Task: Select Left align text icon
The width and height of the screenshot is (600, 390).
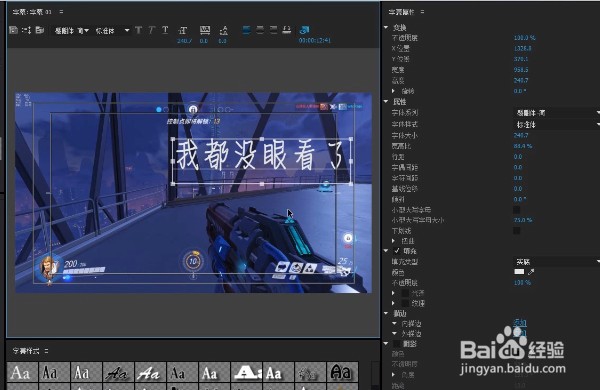Action: click(x=246, y=30)
